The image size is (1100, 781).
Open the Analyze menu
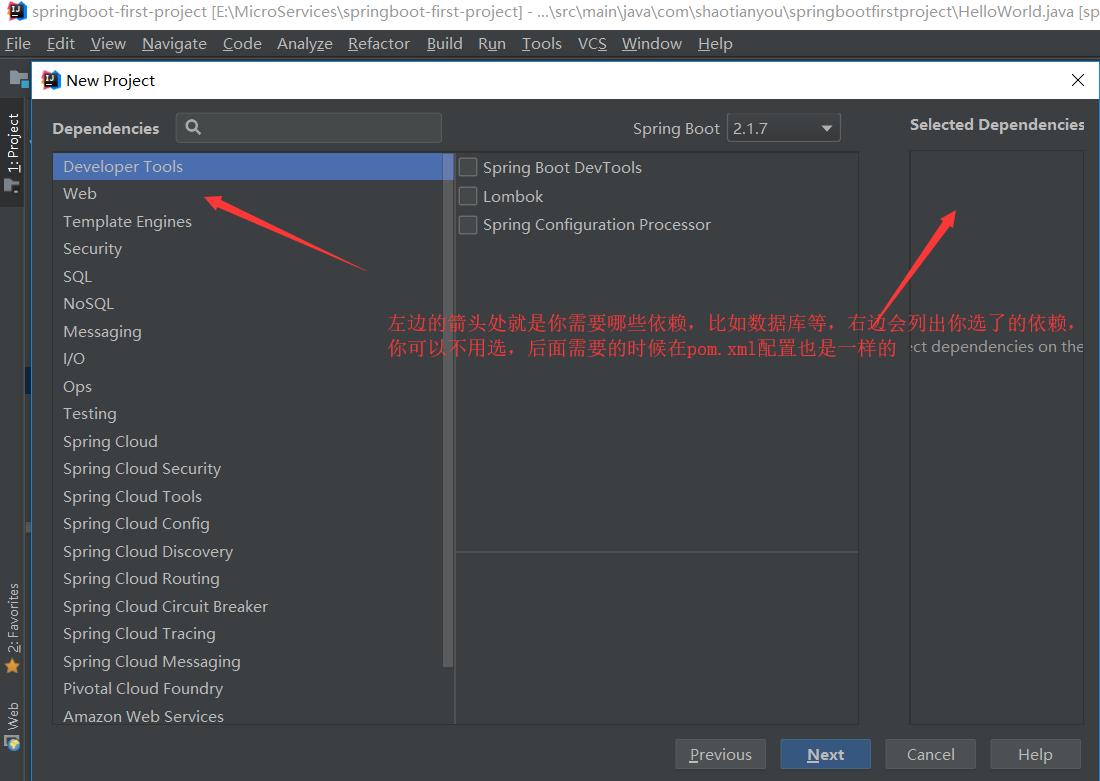304,44
